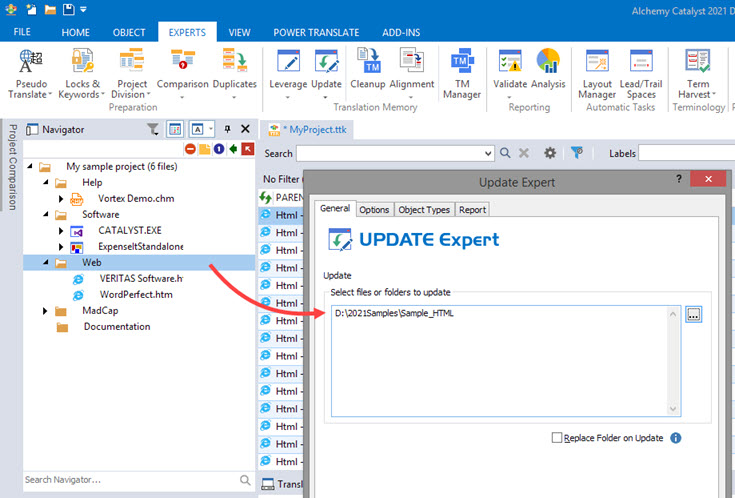Collapse the Software folder
Image resolution: width=735 pixels, height=498 pixels.
coord(46,215)
